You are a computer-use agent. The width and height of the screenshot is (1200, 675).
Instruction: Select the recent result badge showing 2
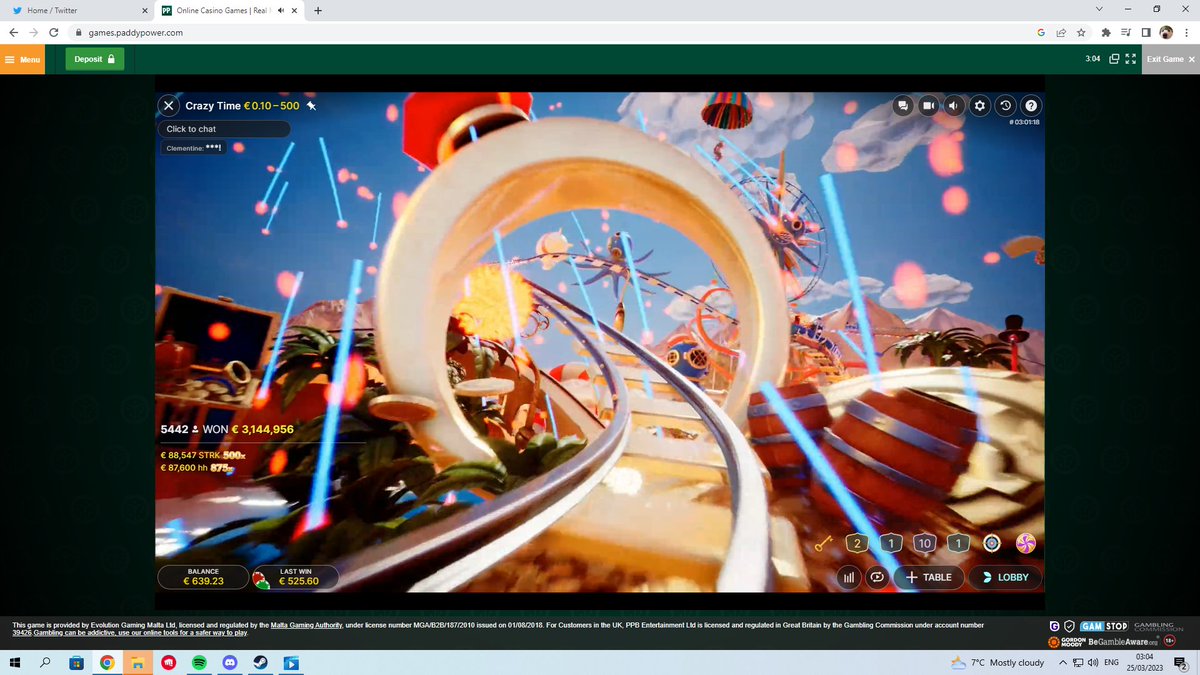click(856, 543)
